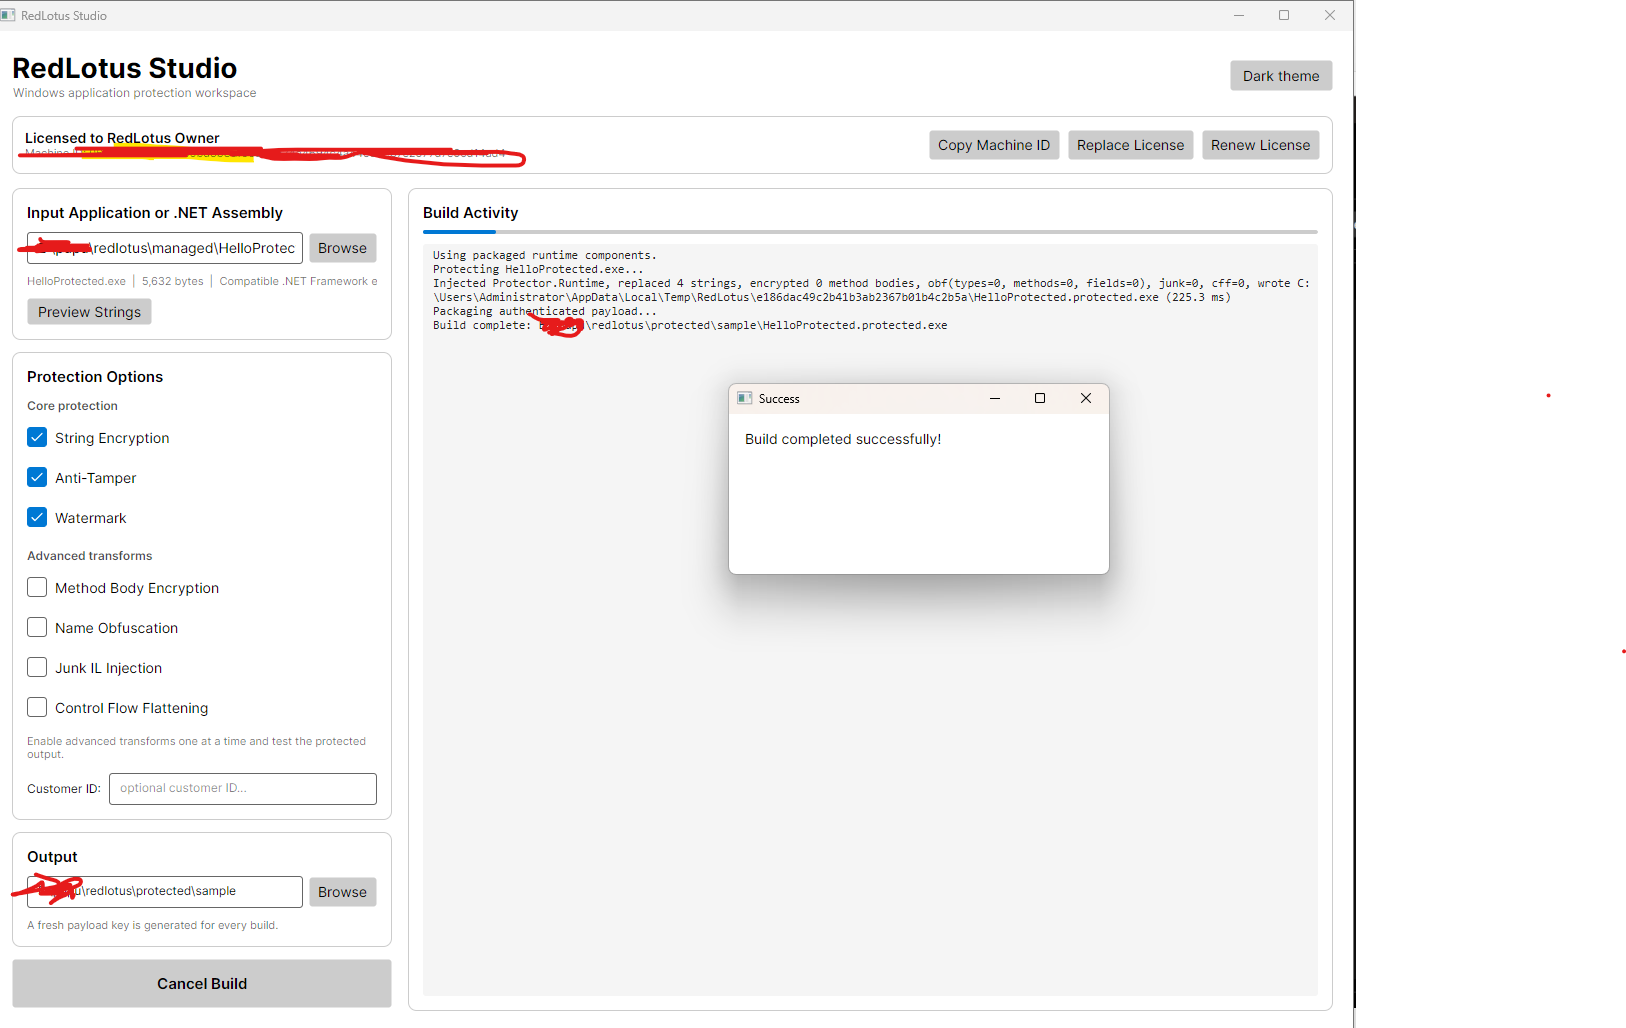Open Replace License dialog
The image size is (1626, 1028).
click(1130, 145)
